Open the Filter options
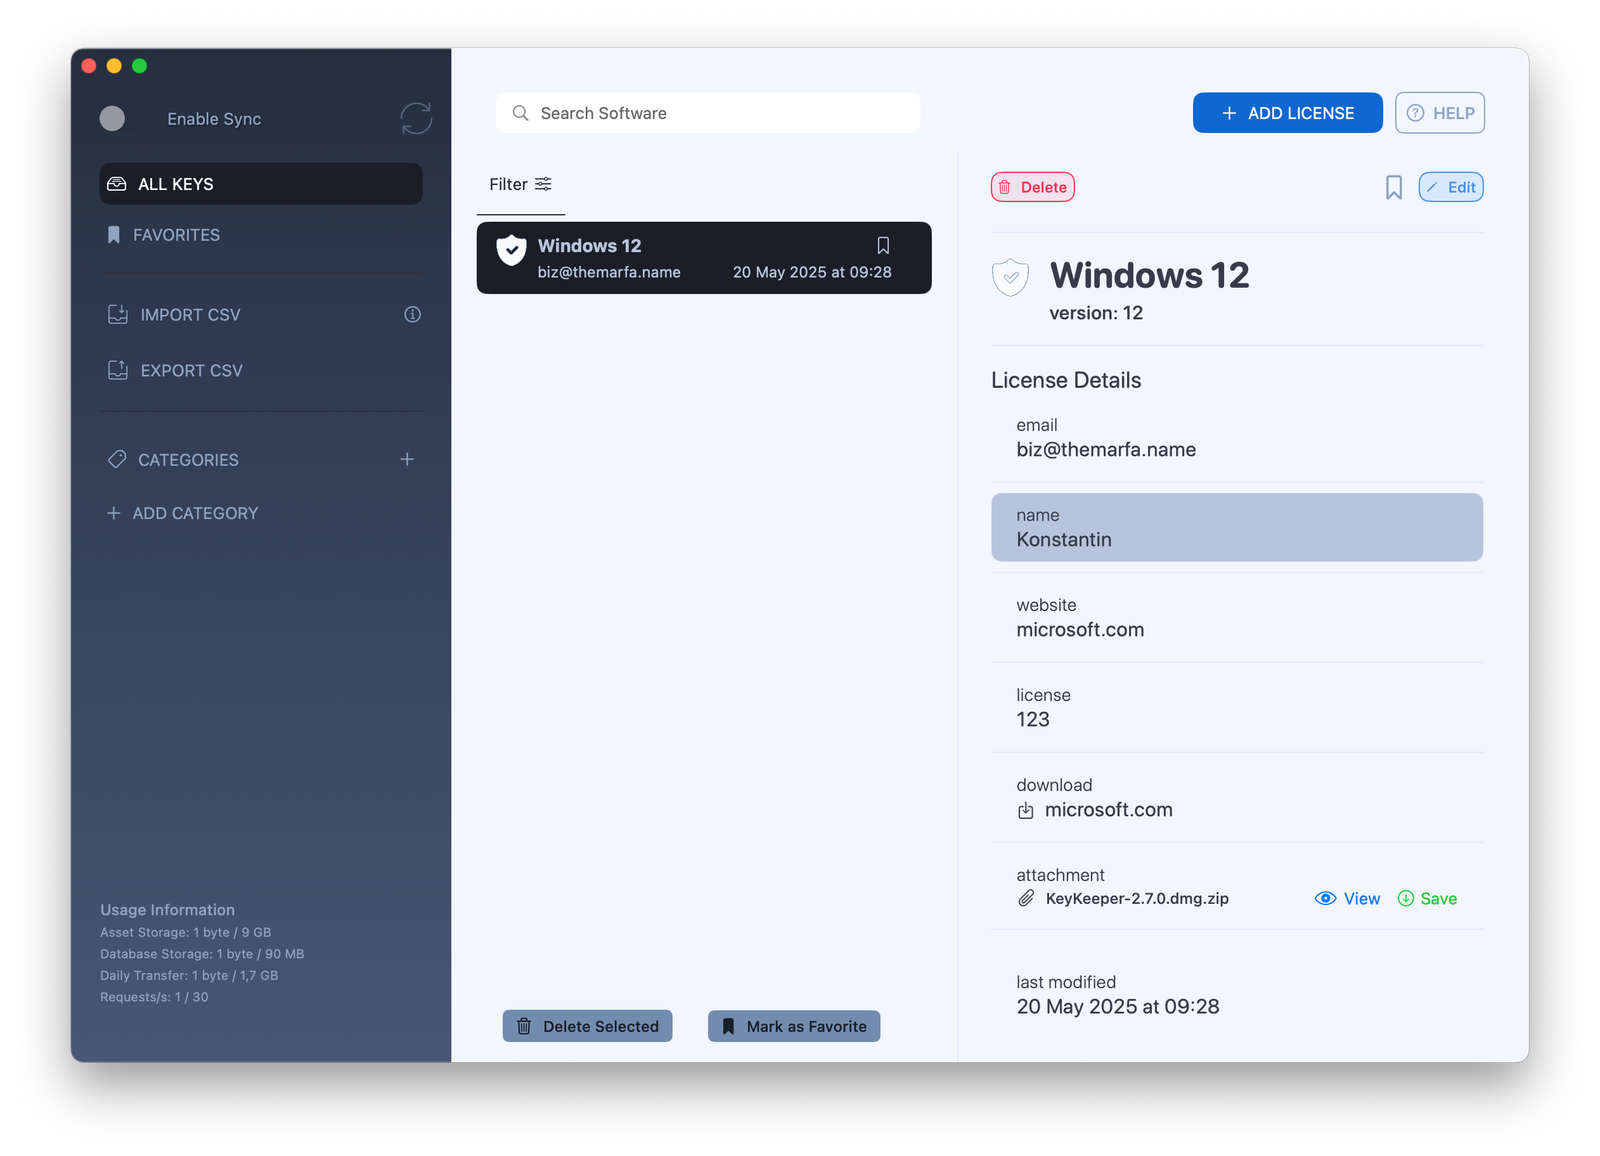 (521, 184)
